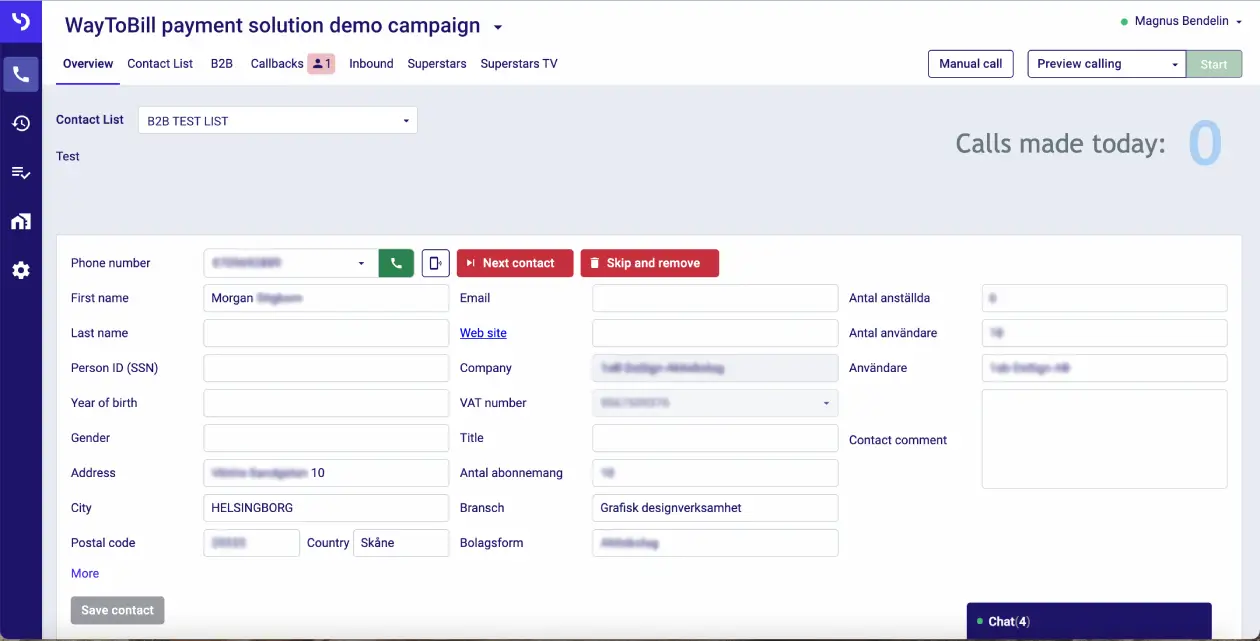The image size is (1260, 641).
Task: Start a call with the green phone icon
Action: [396, 262]
